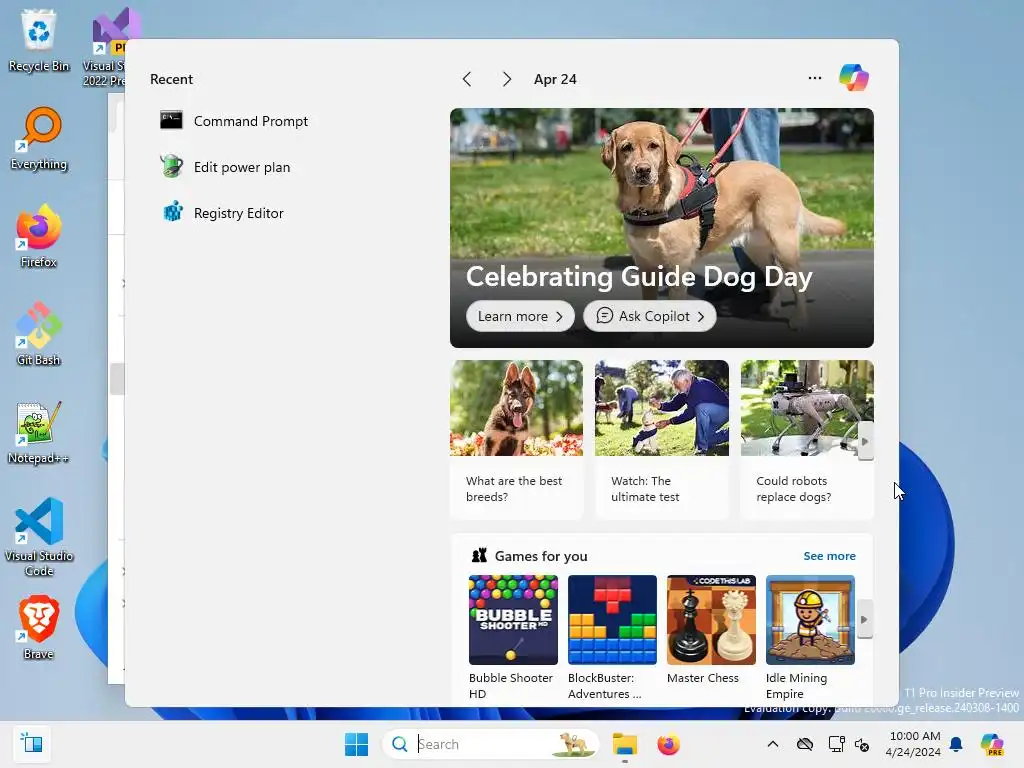Image resolution: width=1024 pixels, height=768 pixels.
Task: Open Command Prompt from Recent list
Action: (x=234, y=121)
